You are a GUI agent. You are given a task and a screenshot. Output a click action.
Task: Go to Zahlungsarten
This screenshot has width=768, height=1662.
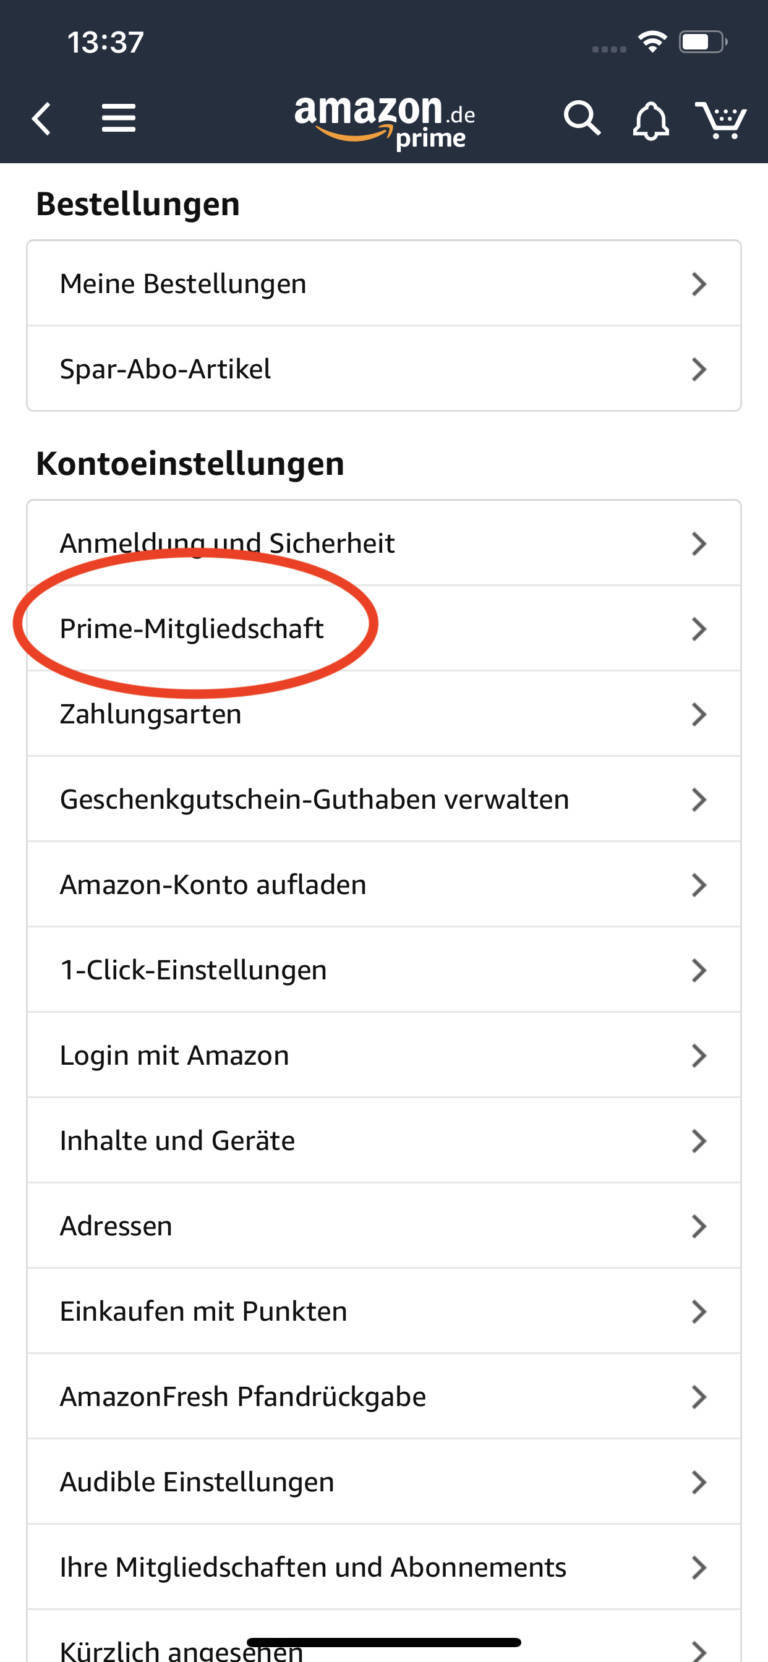[383, 714]
